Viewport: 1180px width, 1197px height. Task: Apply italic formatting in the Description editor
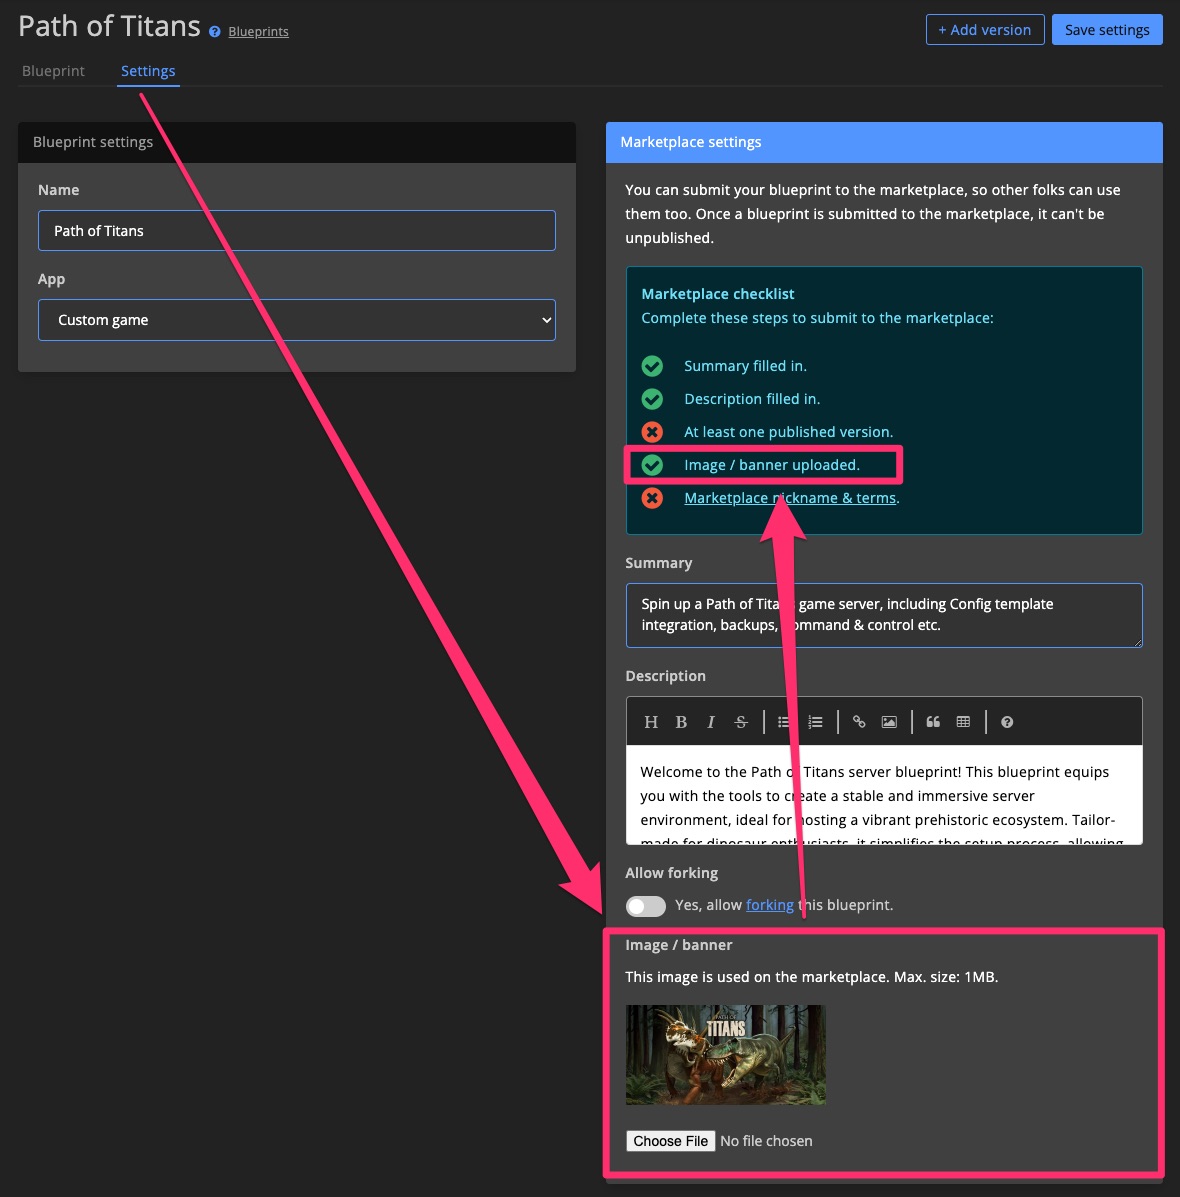pyautogui.click(x=711, y=721)
